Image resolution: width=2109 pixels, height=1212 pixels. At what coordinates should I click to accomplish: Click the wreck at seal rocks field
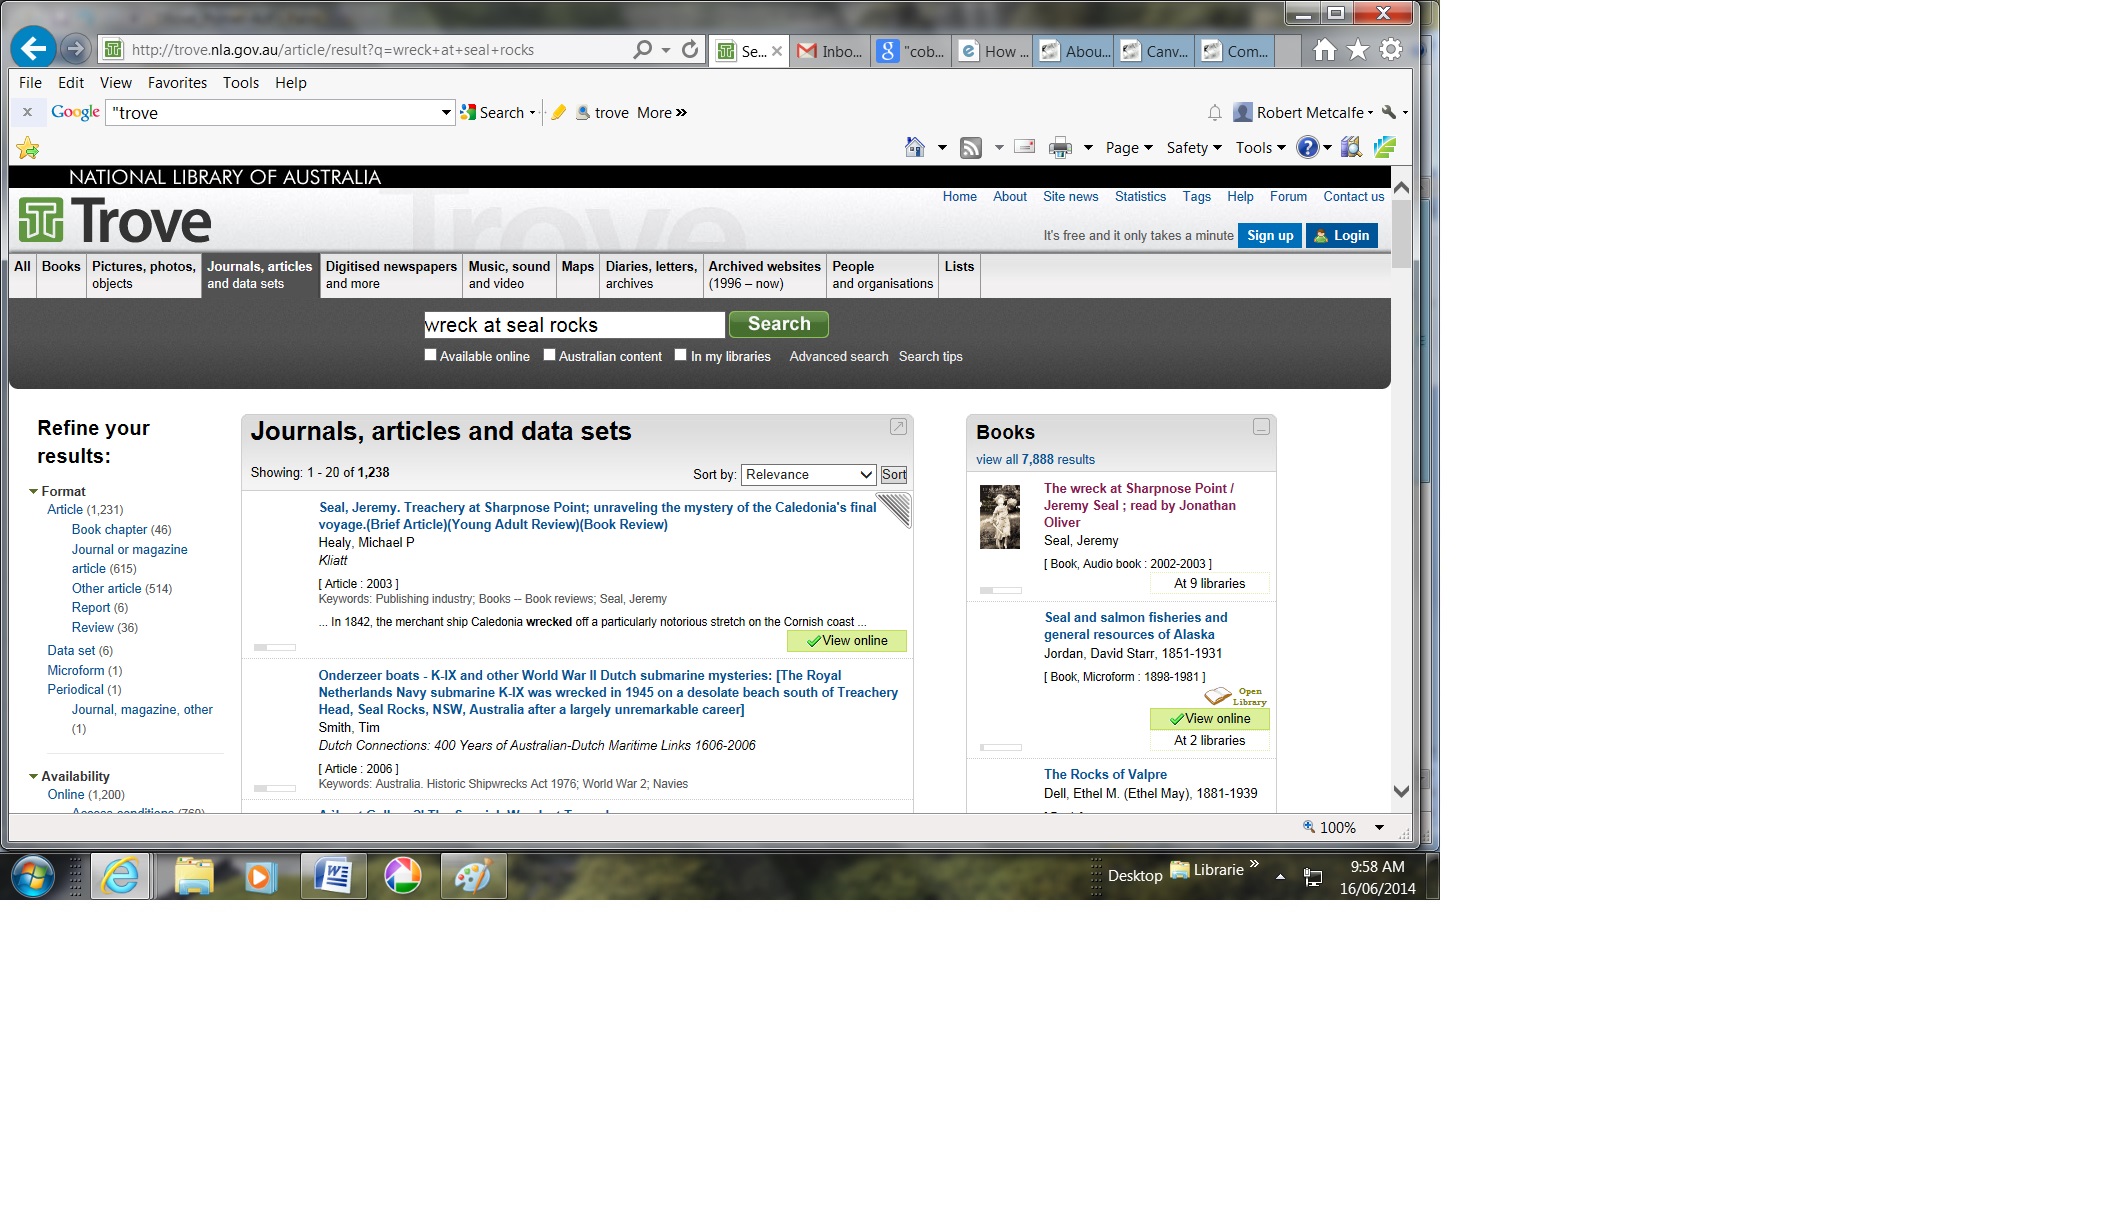(x=573, y=325)
